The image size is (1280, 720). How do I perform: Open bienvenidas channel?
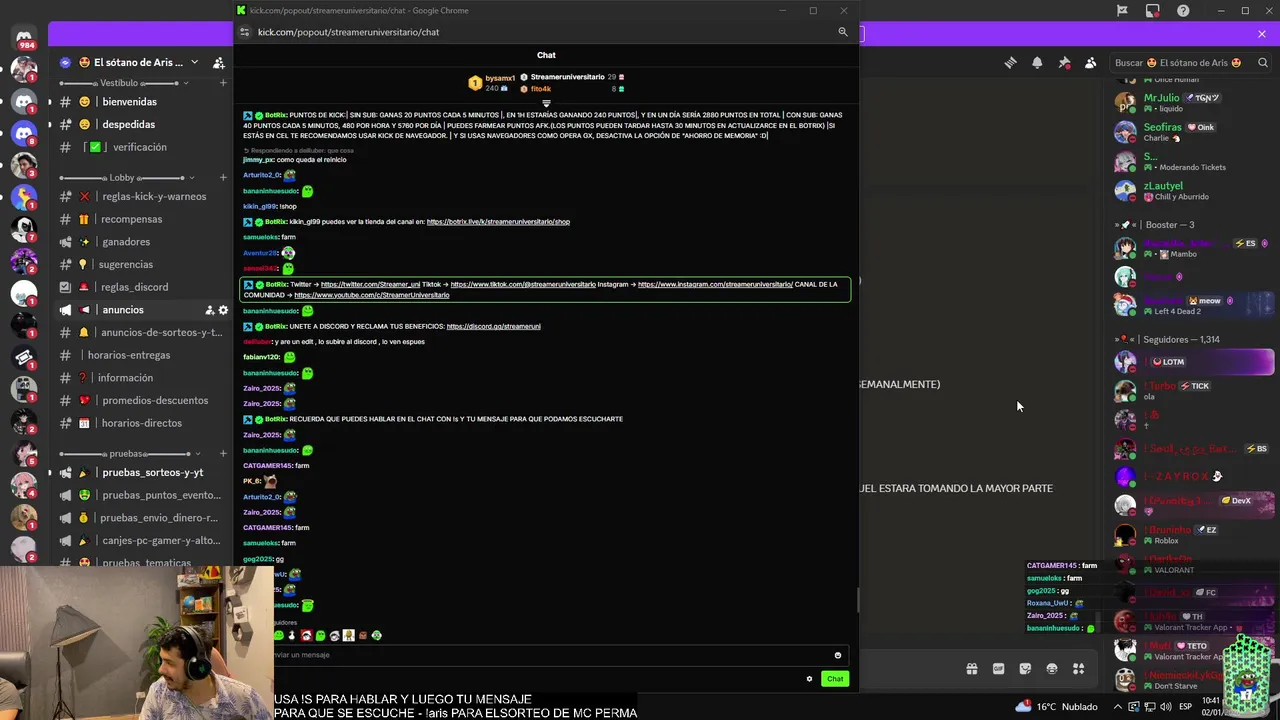pos(140,102)
